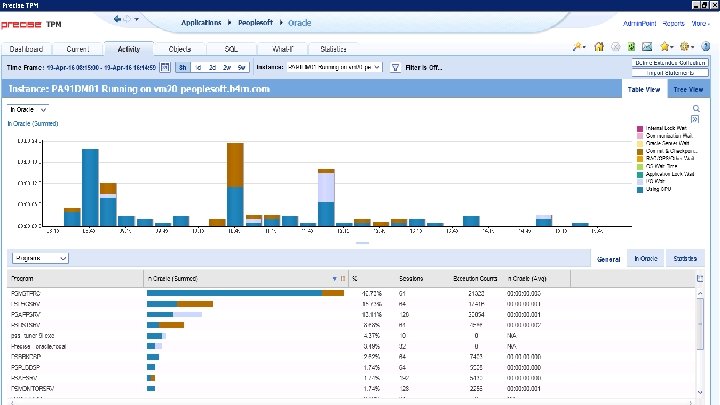The width and height of the screenshot is (720, 405).
Task: Switch to the Objects tab
Action: pos(180,49)
